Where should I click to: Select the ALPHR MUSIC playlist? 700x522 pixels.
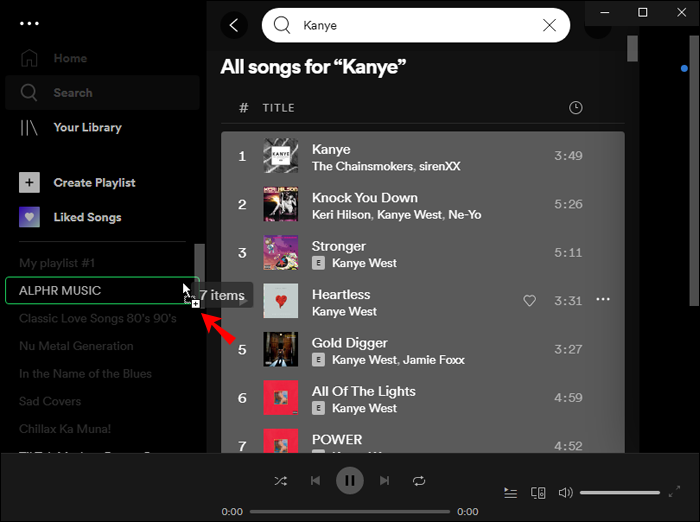coord(102,290)
